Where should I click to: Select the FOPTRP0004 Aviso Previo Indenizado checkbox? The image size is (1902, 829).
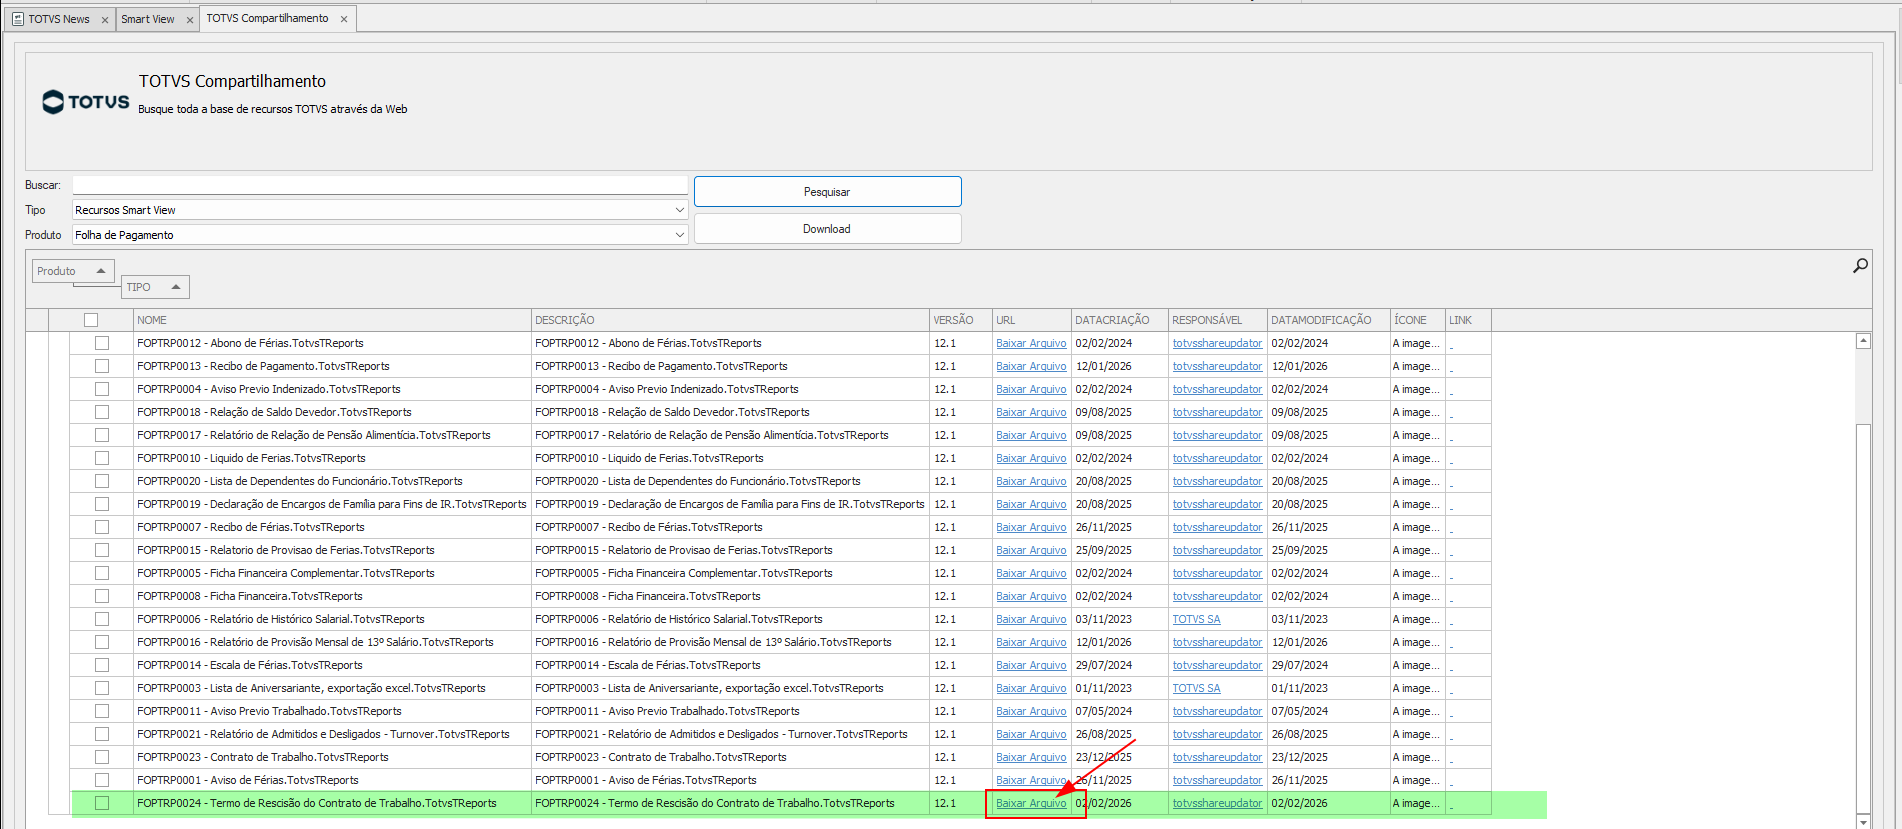[102, 389]
